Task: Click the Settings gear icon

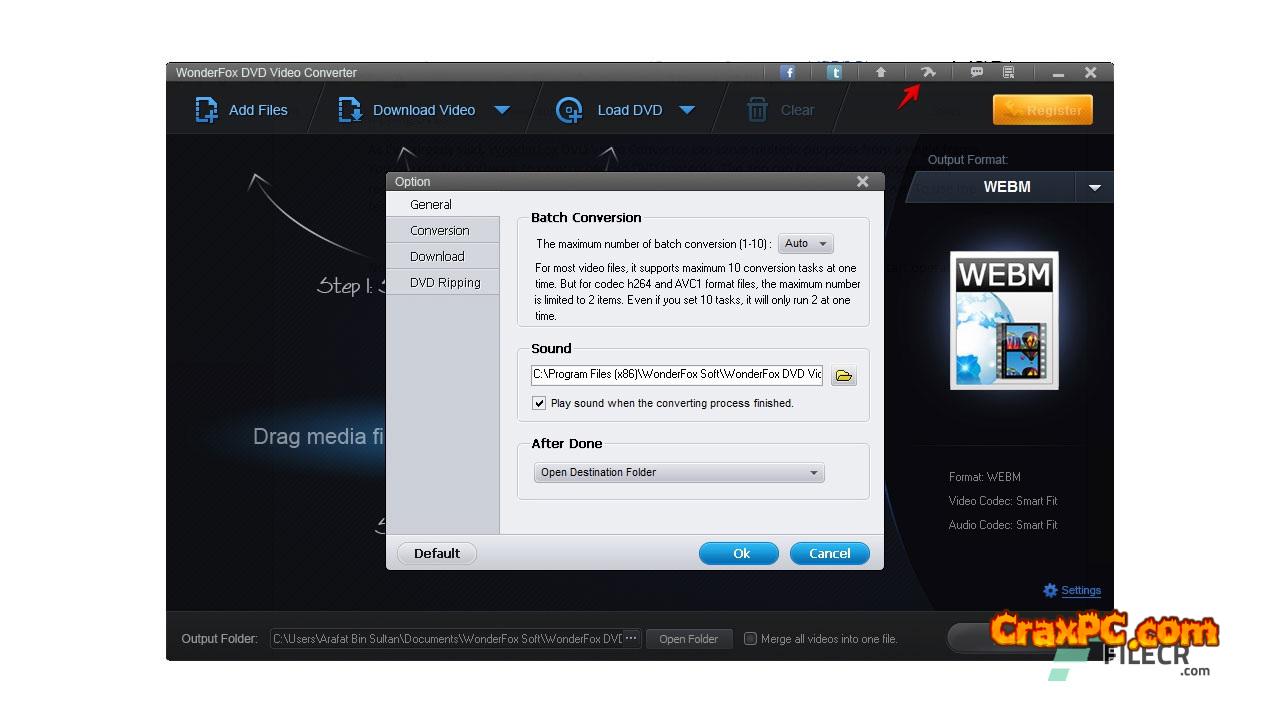Action: click(1050, 590)
